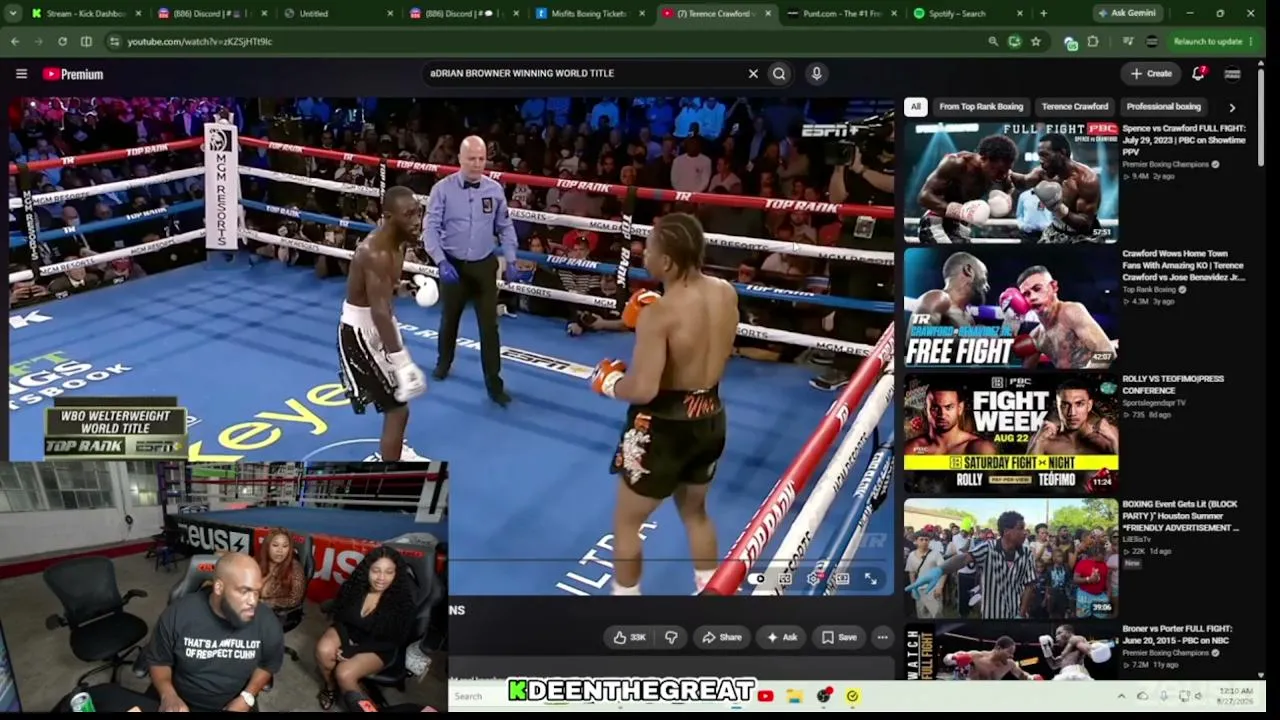Show more filter chips with right arrow
The width and height of the screenshot is (1280, 720).
pyautogui.click(x=1232, y=107)
